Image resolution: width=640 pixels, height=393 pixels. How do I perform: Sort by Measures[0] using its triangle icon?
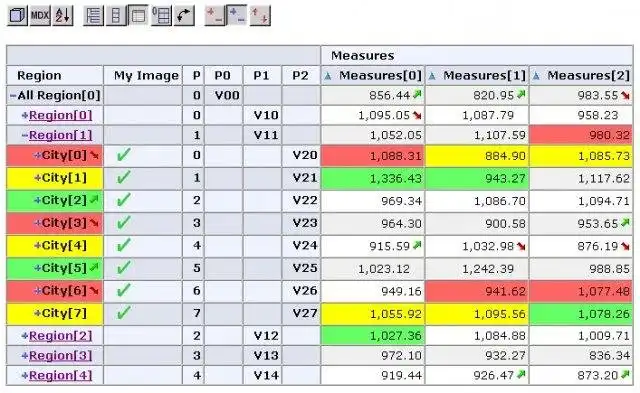coord(327,76)
